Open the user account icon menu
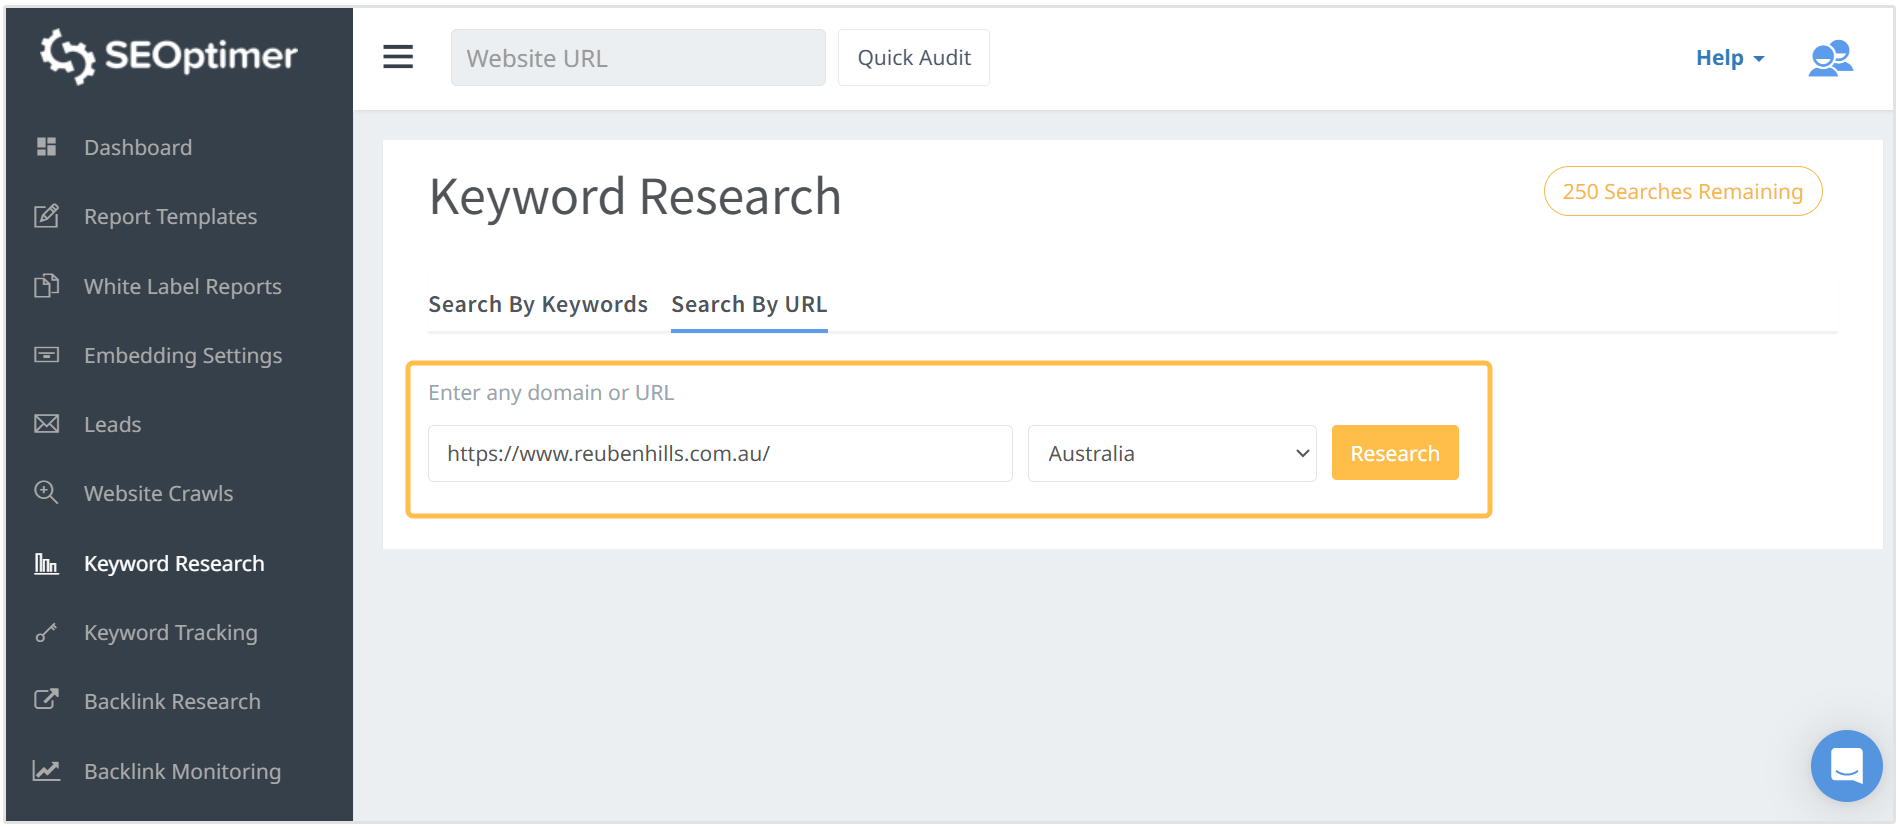1900x830 pixels. [x=1830, y=58]
